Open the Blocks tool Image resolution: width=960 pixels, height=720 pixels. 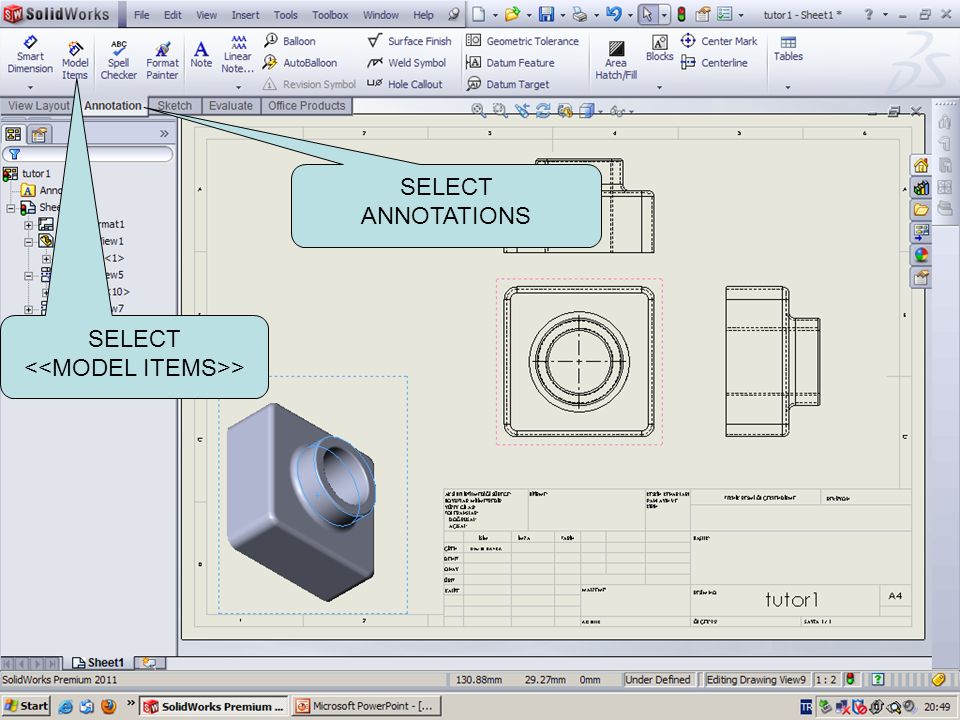click(659, 48)
